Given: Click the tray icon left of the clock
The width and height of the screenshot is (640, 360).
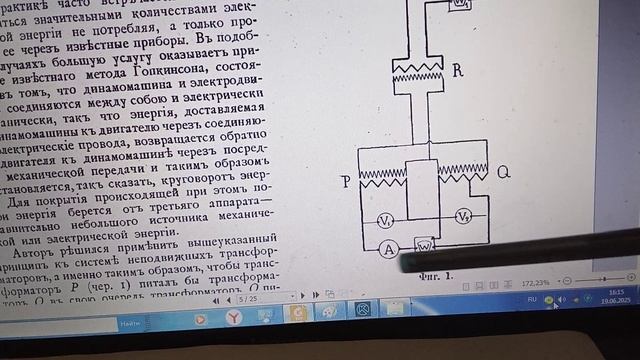Looking at the screenshot, I should tap(588, 298).
